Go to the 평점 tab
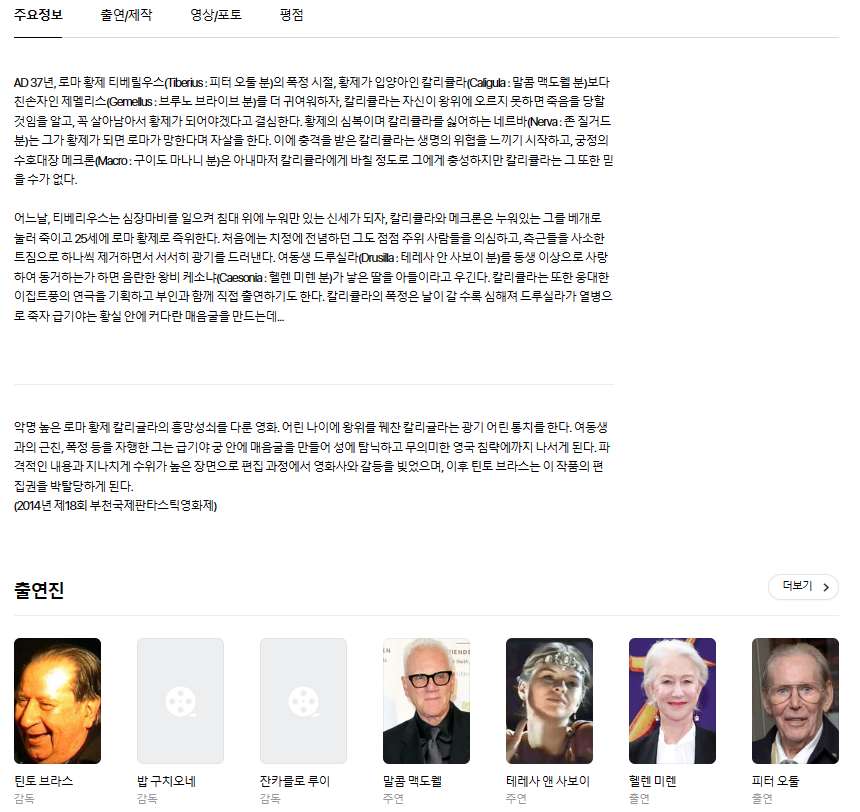 coord(292,16)
